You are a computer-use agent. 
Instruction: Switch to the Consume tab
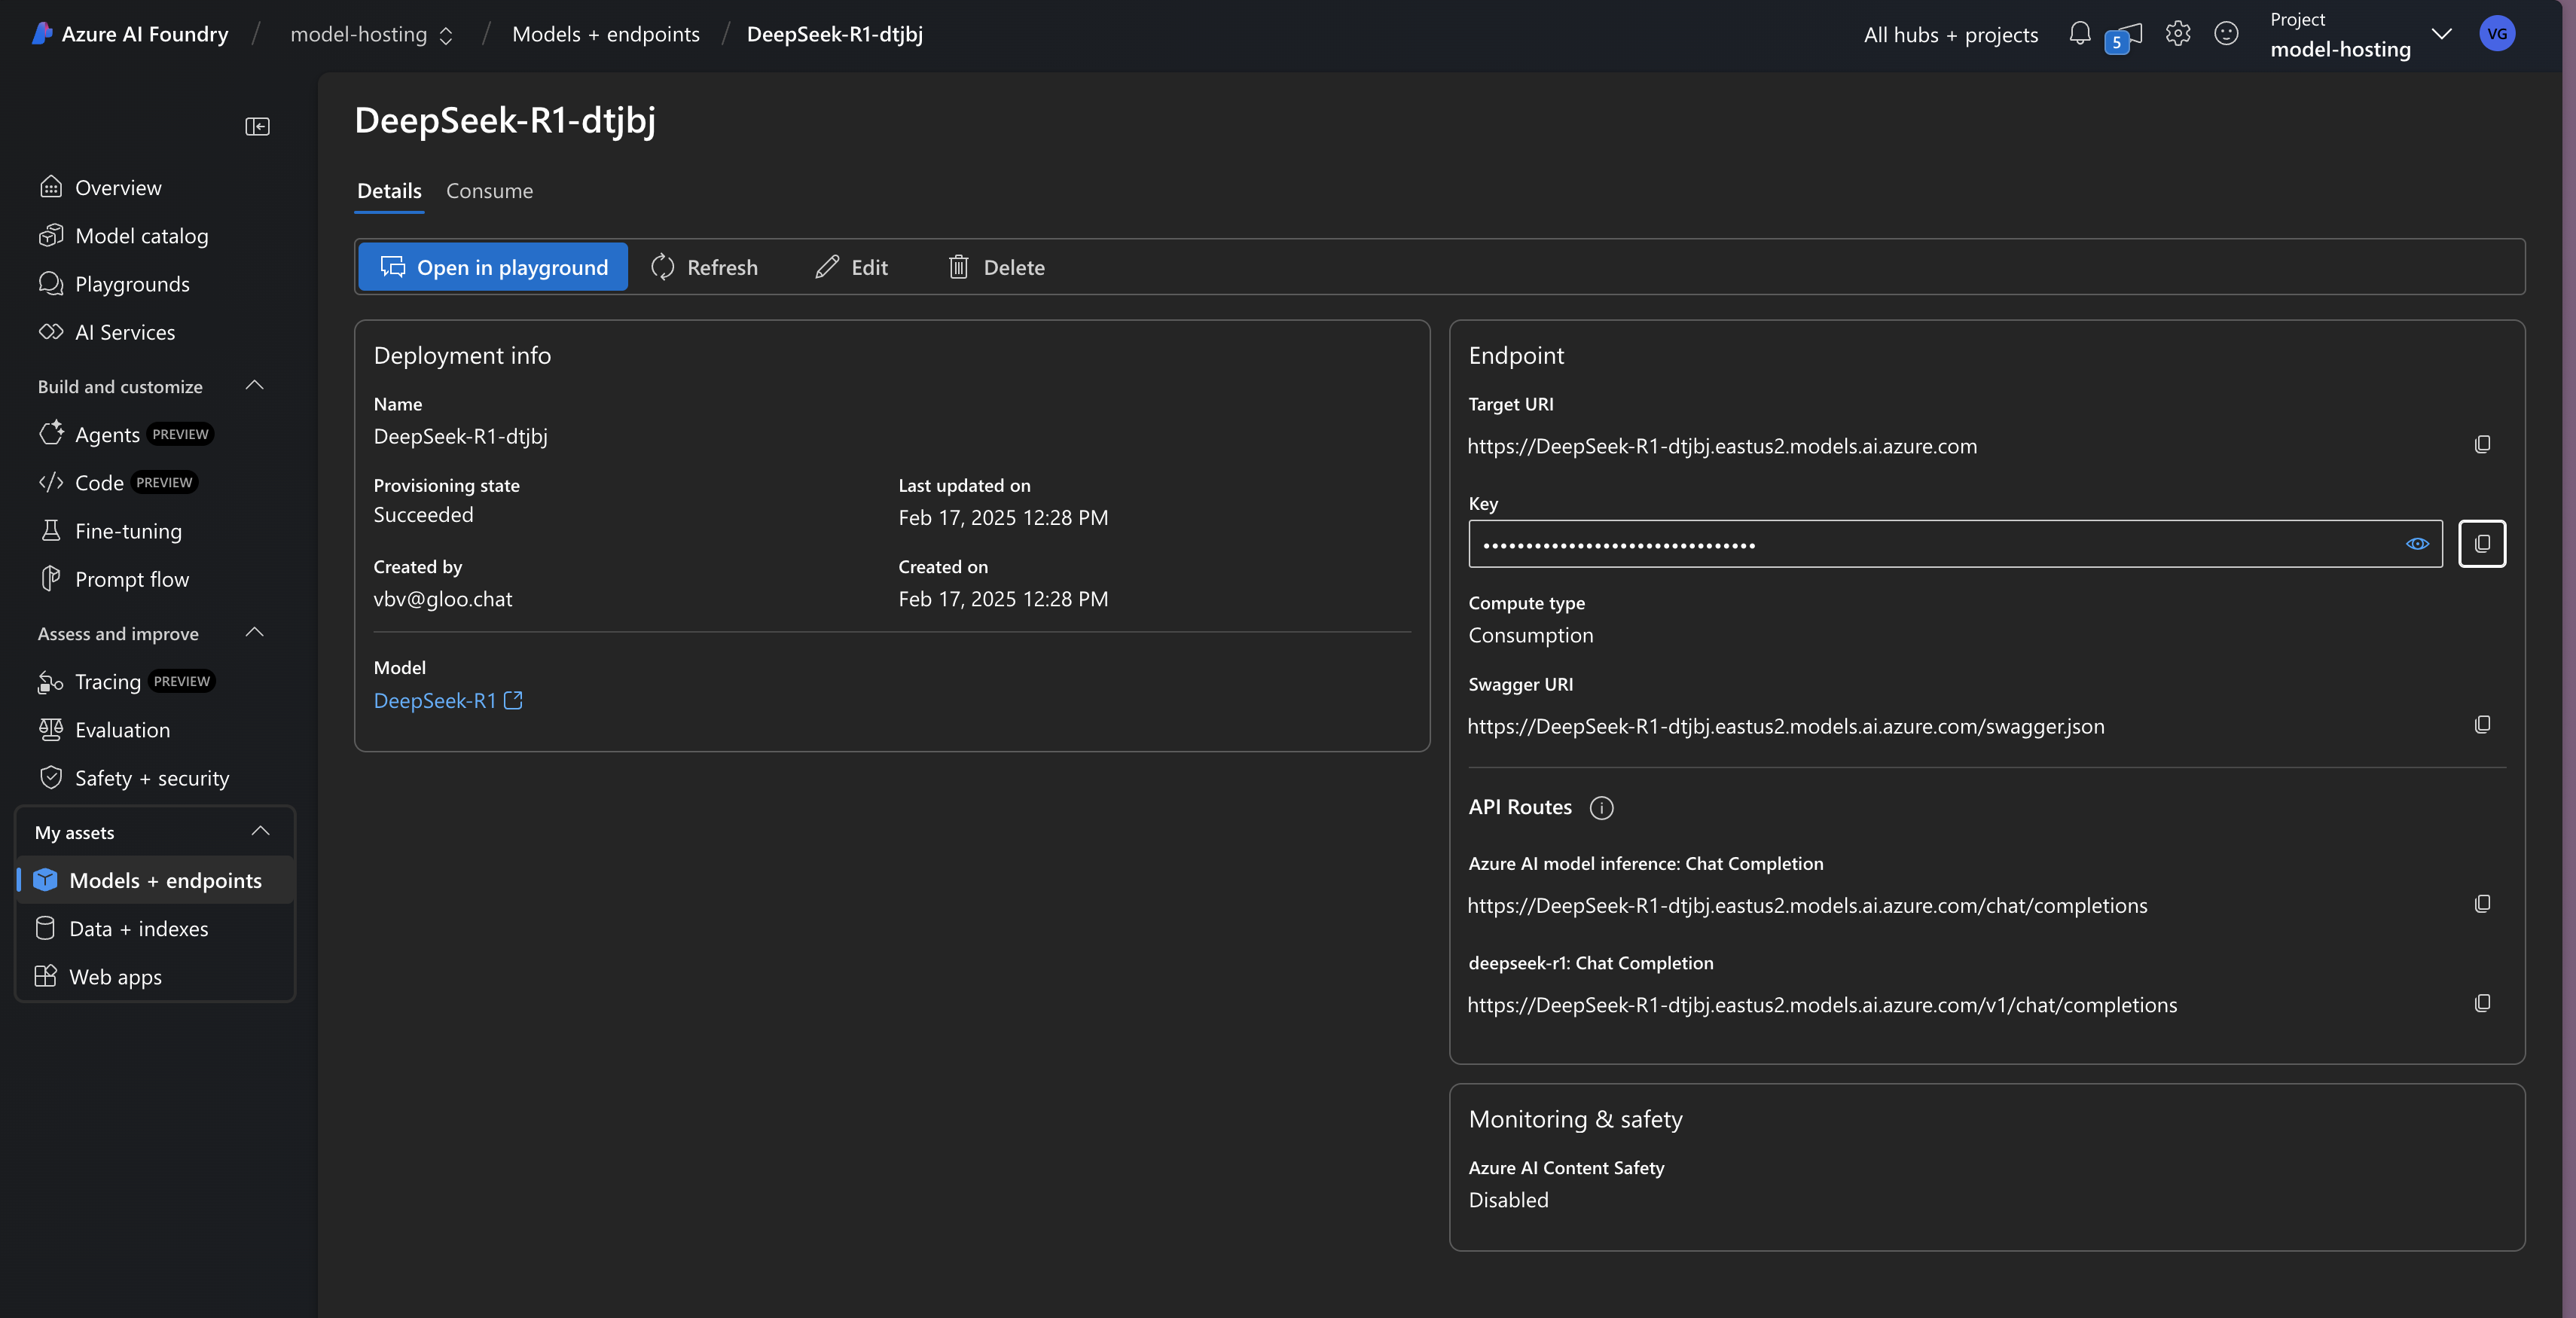(489, 191)
